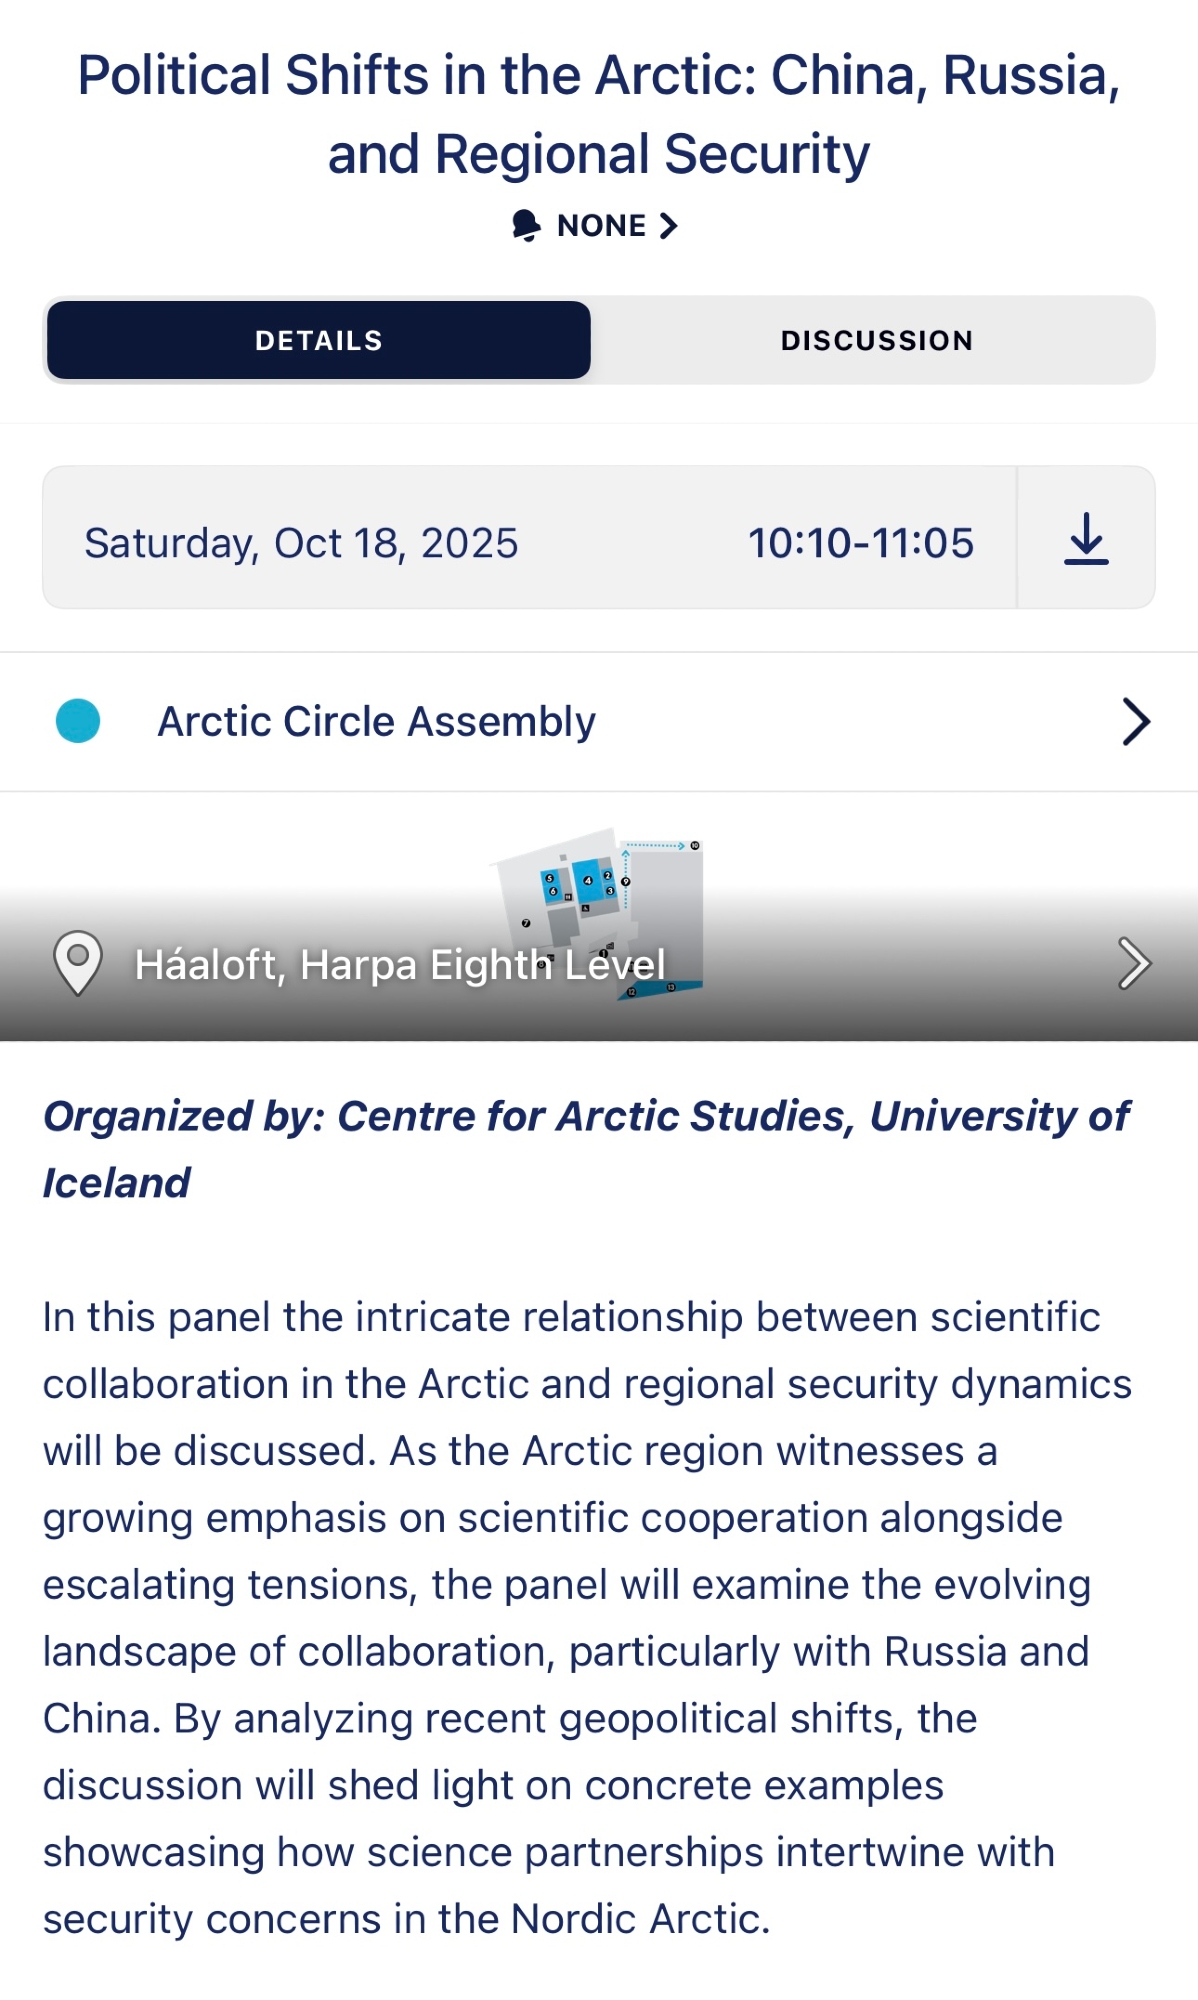Open the Arctic Circle Assembly link
This screenshot has height=2000, width=1198.
coord(377,722)
